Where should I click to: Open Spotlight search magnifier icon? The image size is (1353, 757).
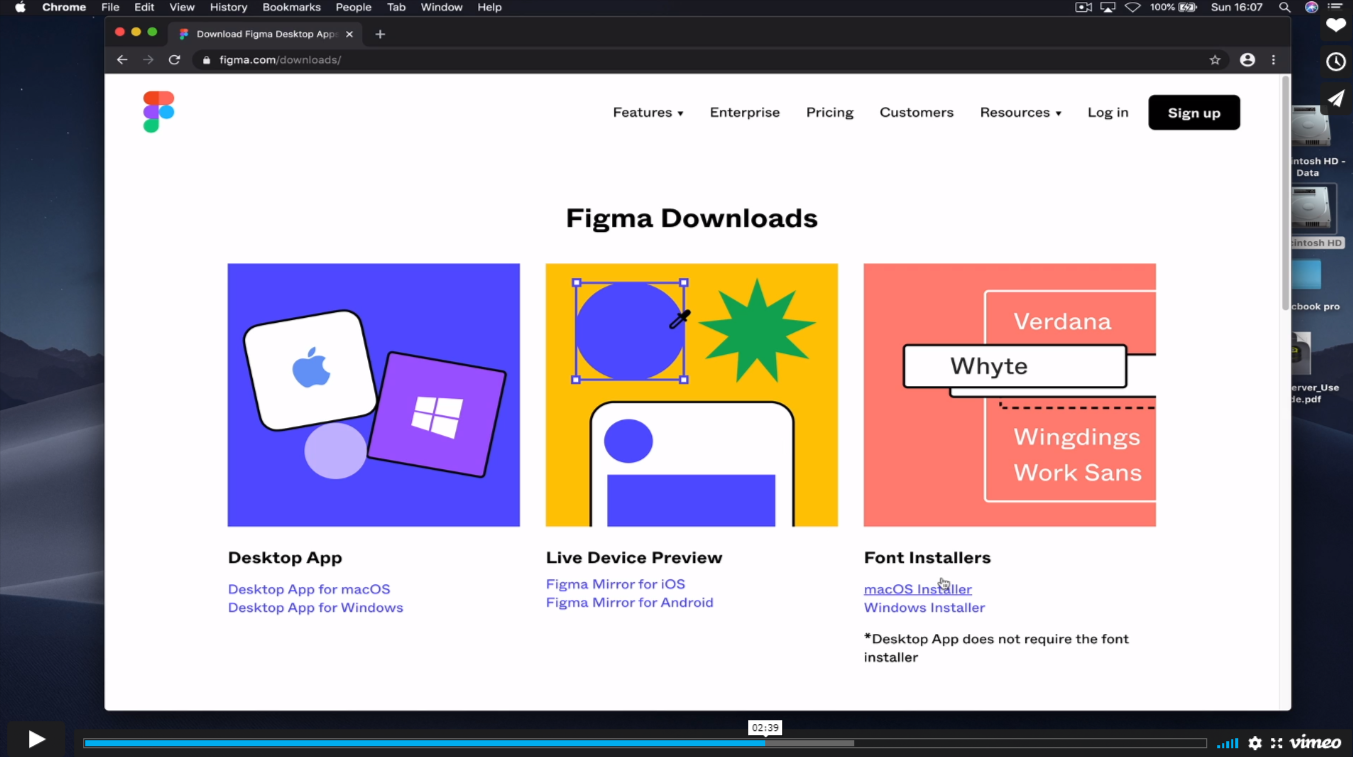tap(1285, 7)
